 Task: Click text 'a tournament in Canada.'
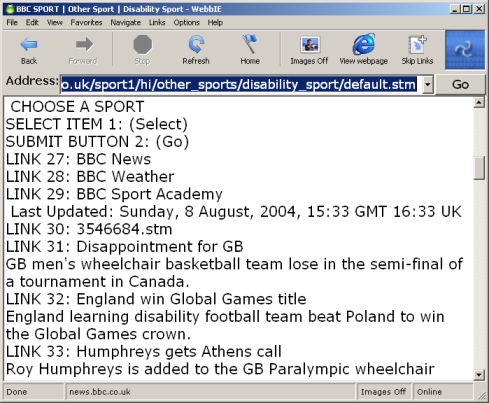97,282
